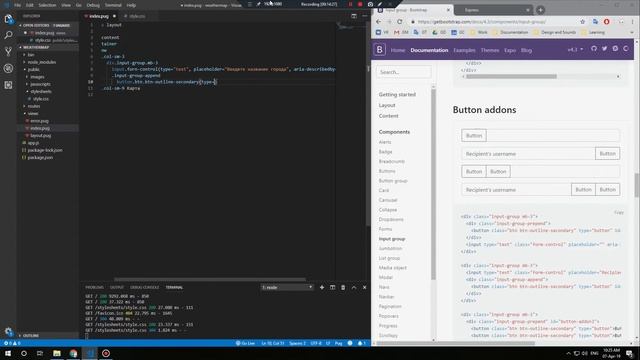
Task: Split the terminal pane
Action: coord(332,287)
